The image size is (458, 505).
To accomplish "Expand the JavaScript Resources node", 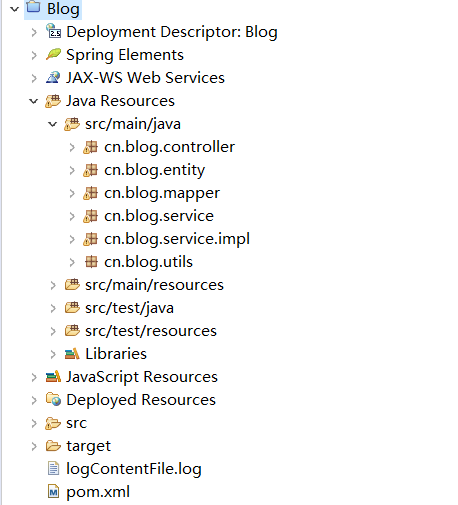I will (x=34, y=377).
